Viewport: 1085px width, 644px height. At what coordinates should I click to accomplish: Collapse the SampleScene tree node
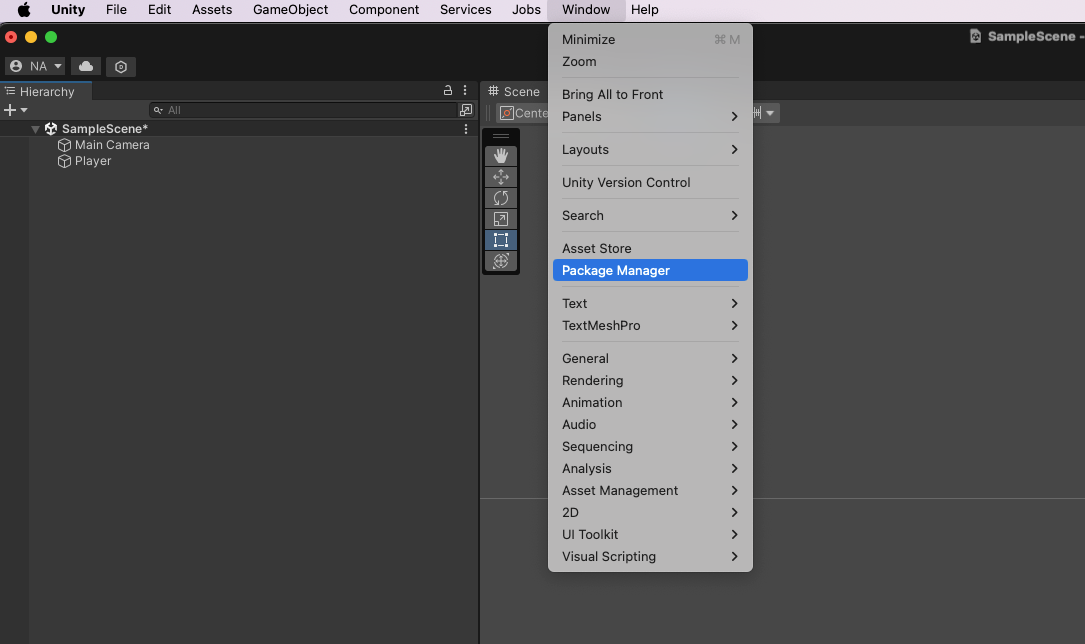coord(36,129)
